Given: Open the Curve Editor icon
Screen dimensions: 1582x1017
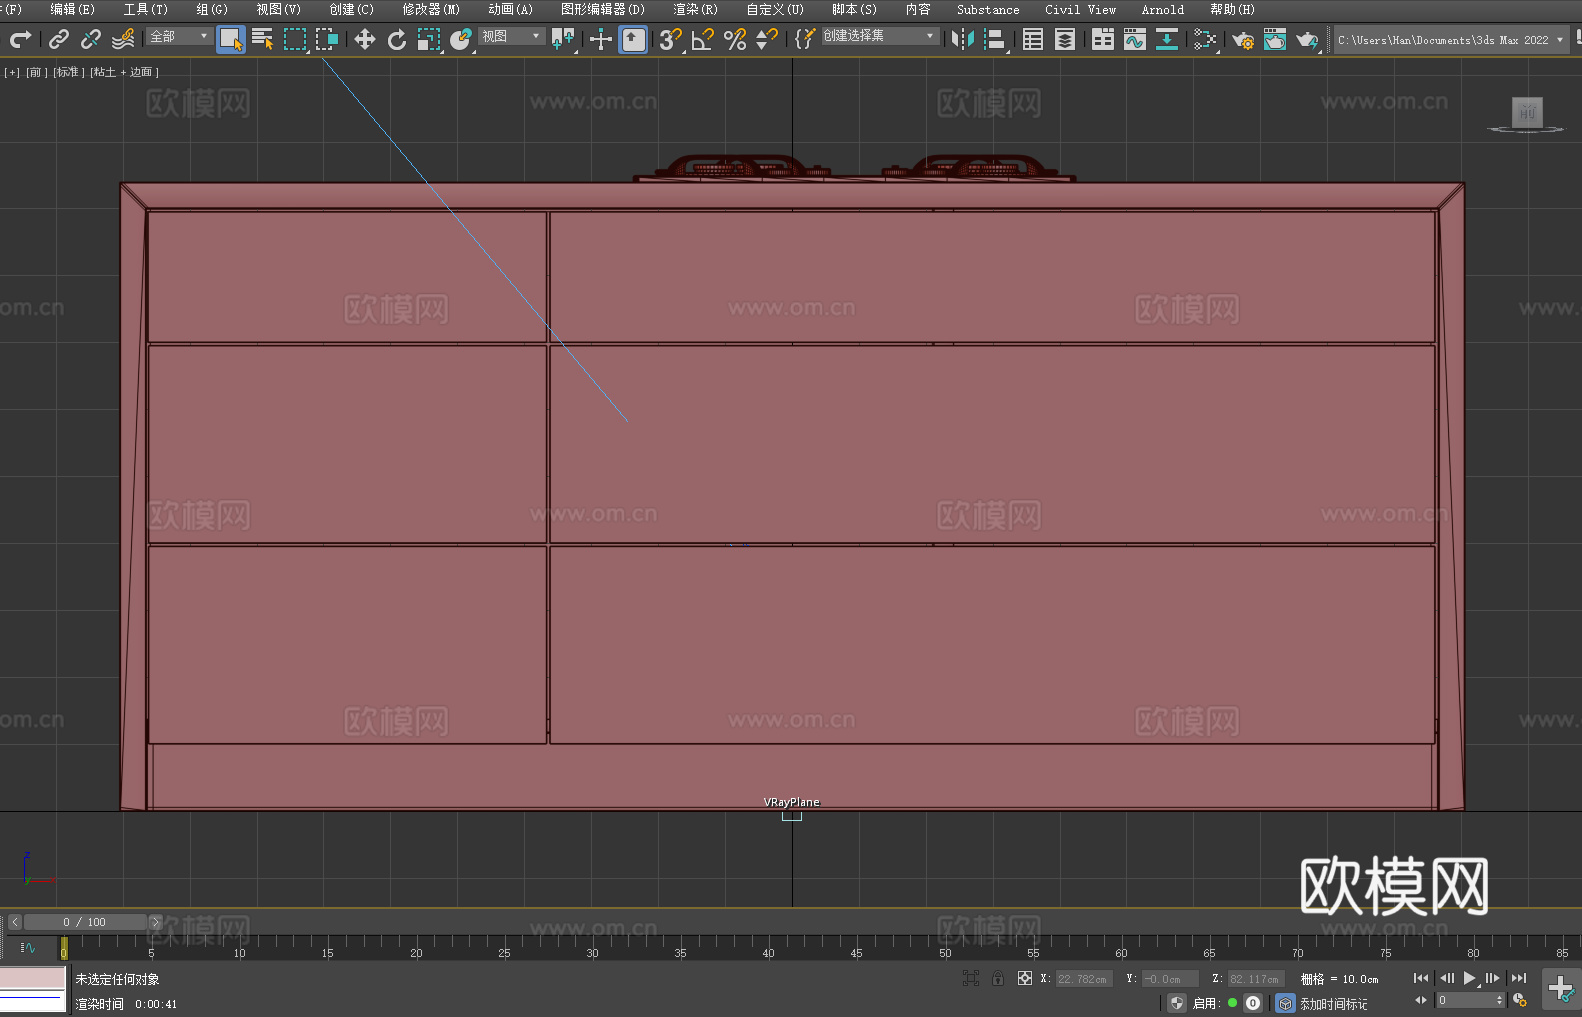Looking at the screenshot, I should [x=1135, y=39].
